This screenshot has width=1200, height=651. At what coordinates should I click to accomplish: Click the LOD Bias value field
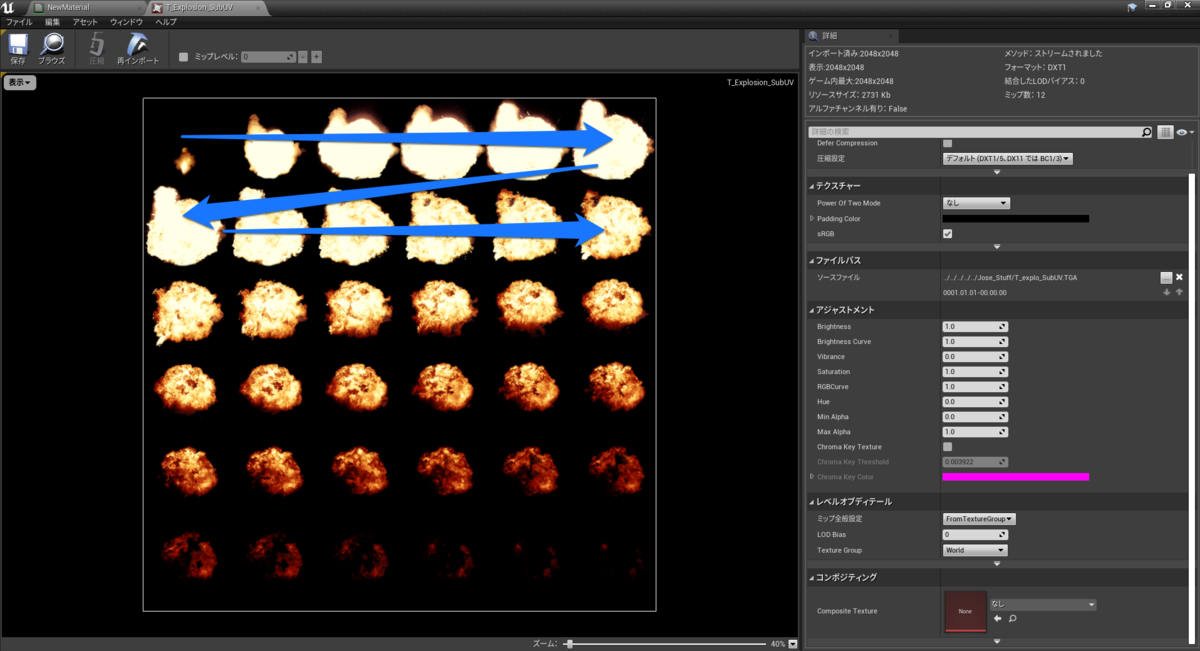(x=975, y=535)
